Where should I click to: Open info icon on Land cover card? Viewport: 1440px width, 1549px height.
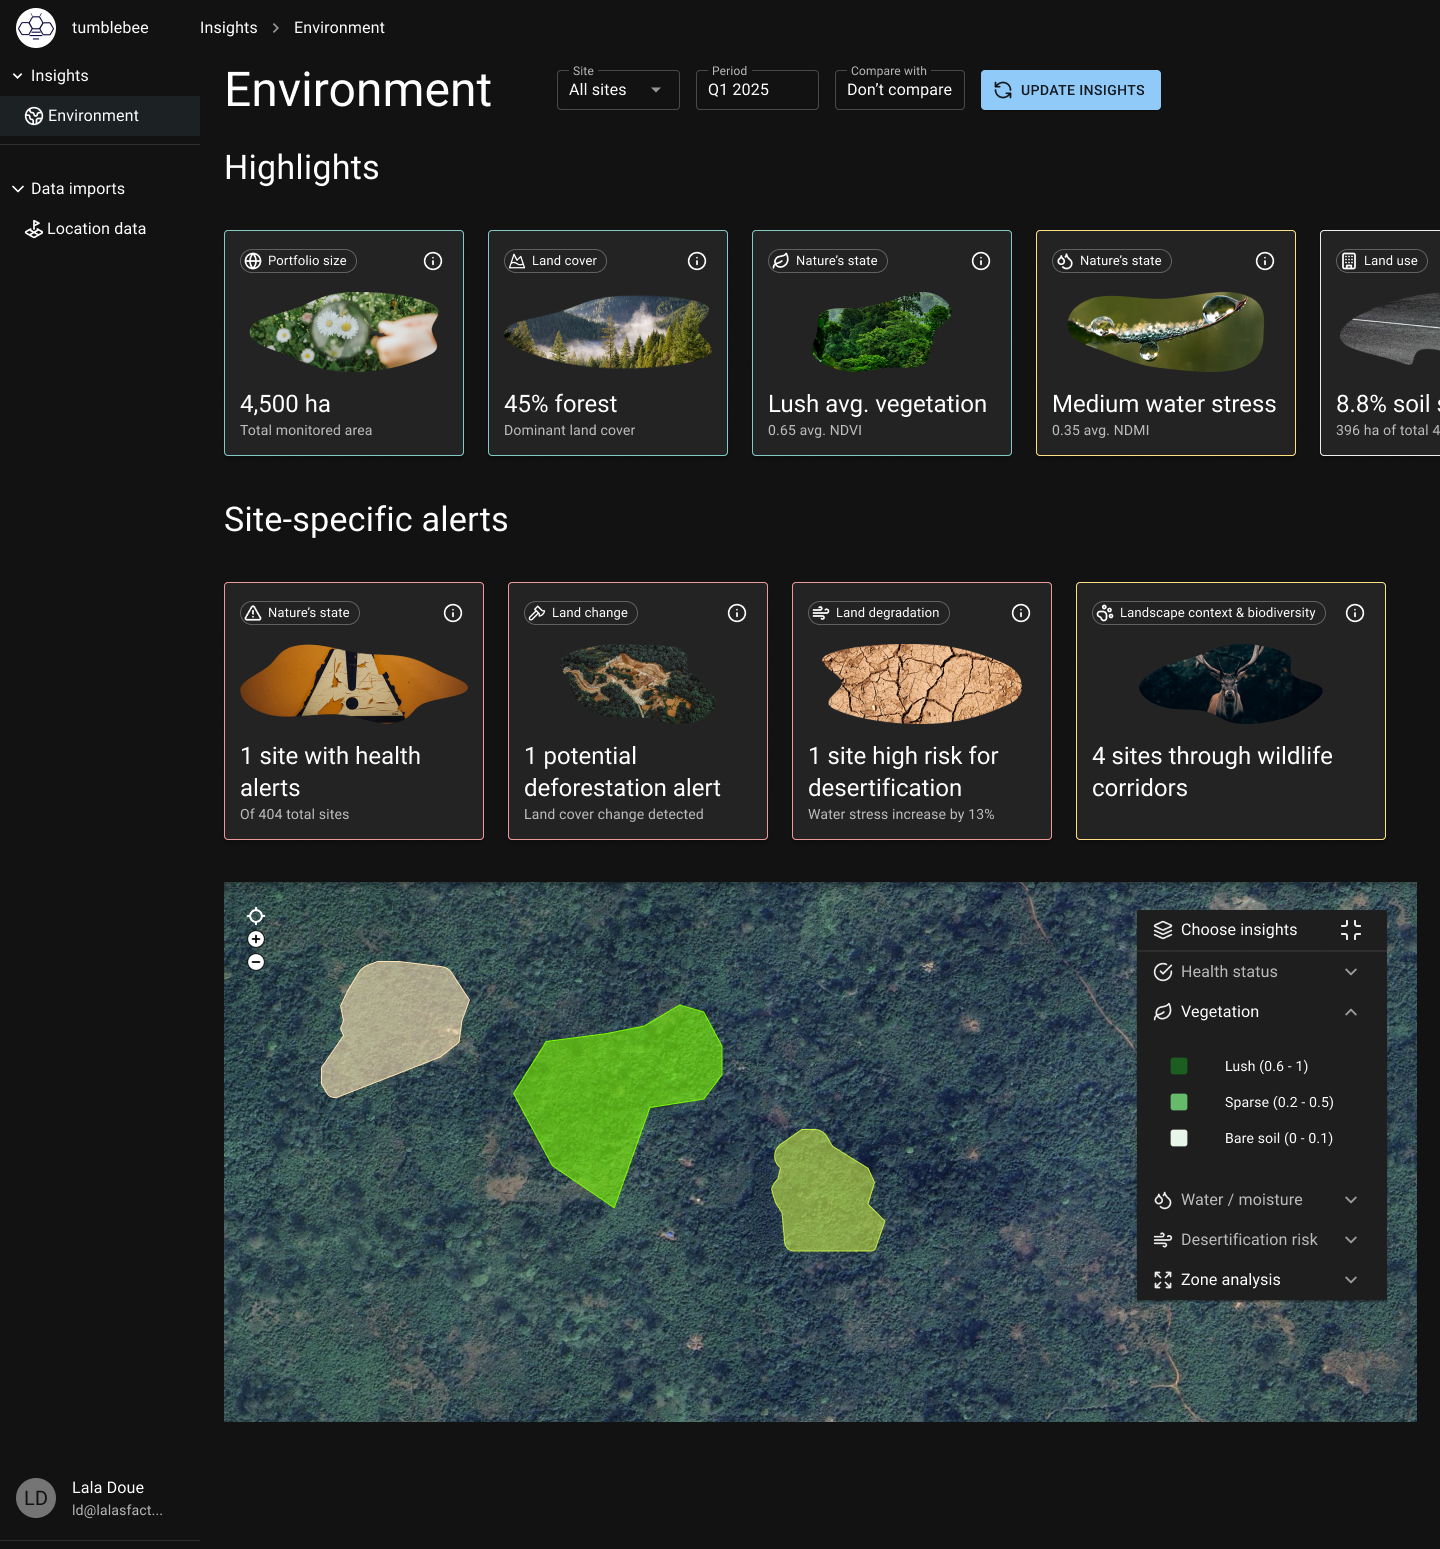pos(697,261)
